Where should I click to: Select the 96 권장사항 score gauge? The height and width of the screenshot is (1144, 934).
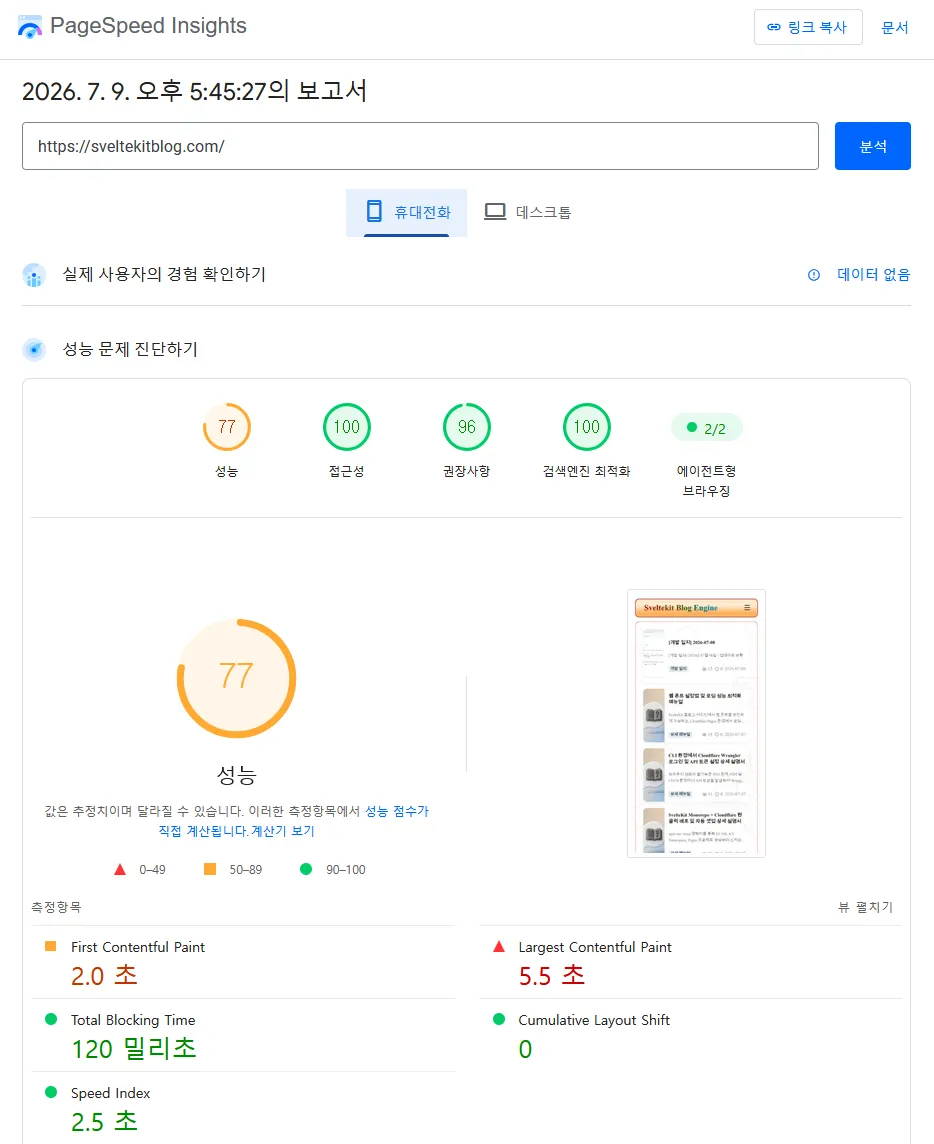click(x=467, y=428)
